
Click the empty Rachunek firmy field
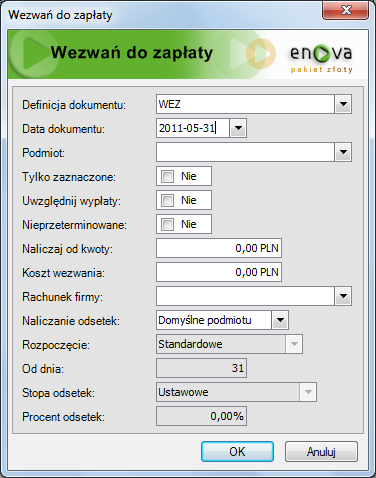click(x=245, y=296)
